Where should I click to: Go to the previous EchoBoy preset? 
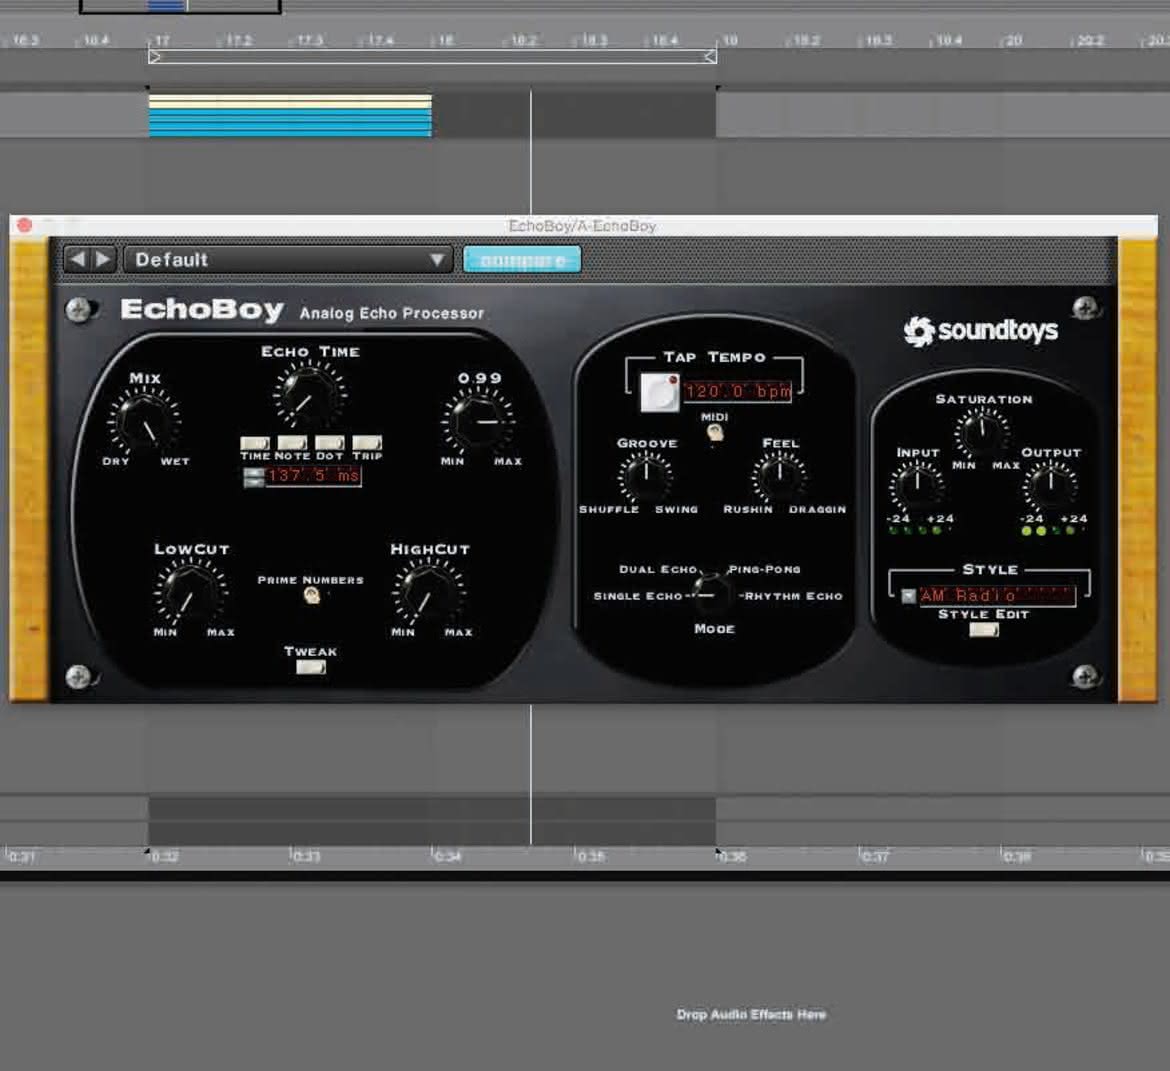pyautogui.click(x=78, y=259)
